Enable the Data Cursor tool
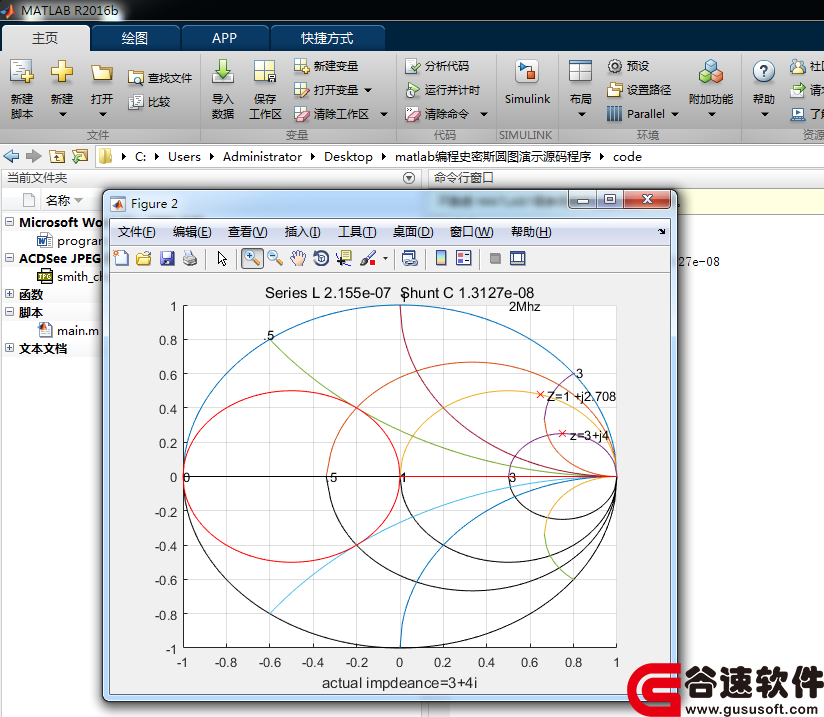The image size is (824, 717). point(344,258)
